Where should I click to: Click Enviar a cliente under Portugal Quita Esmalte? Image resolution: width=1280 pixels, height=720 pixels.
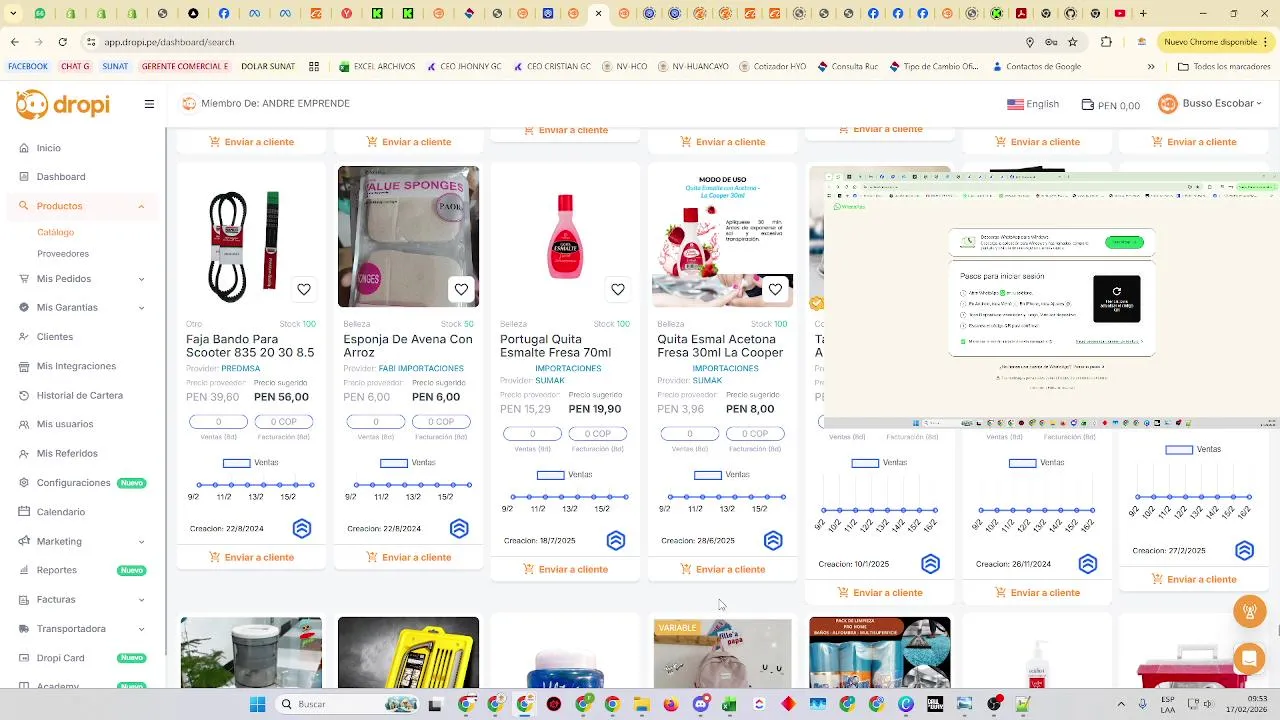point(565,569)
